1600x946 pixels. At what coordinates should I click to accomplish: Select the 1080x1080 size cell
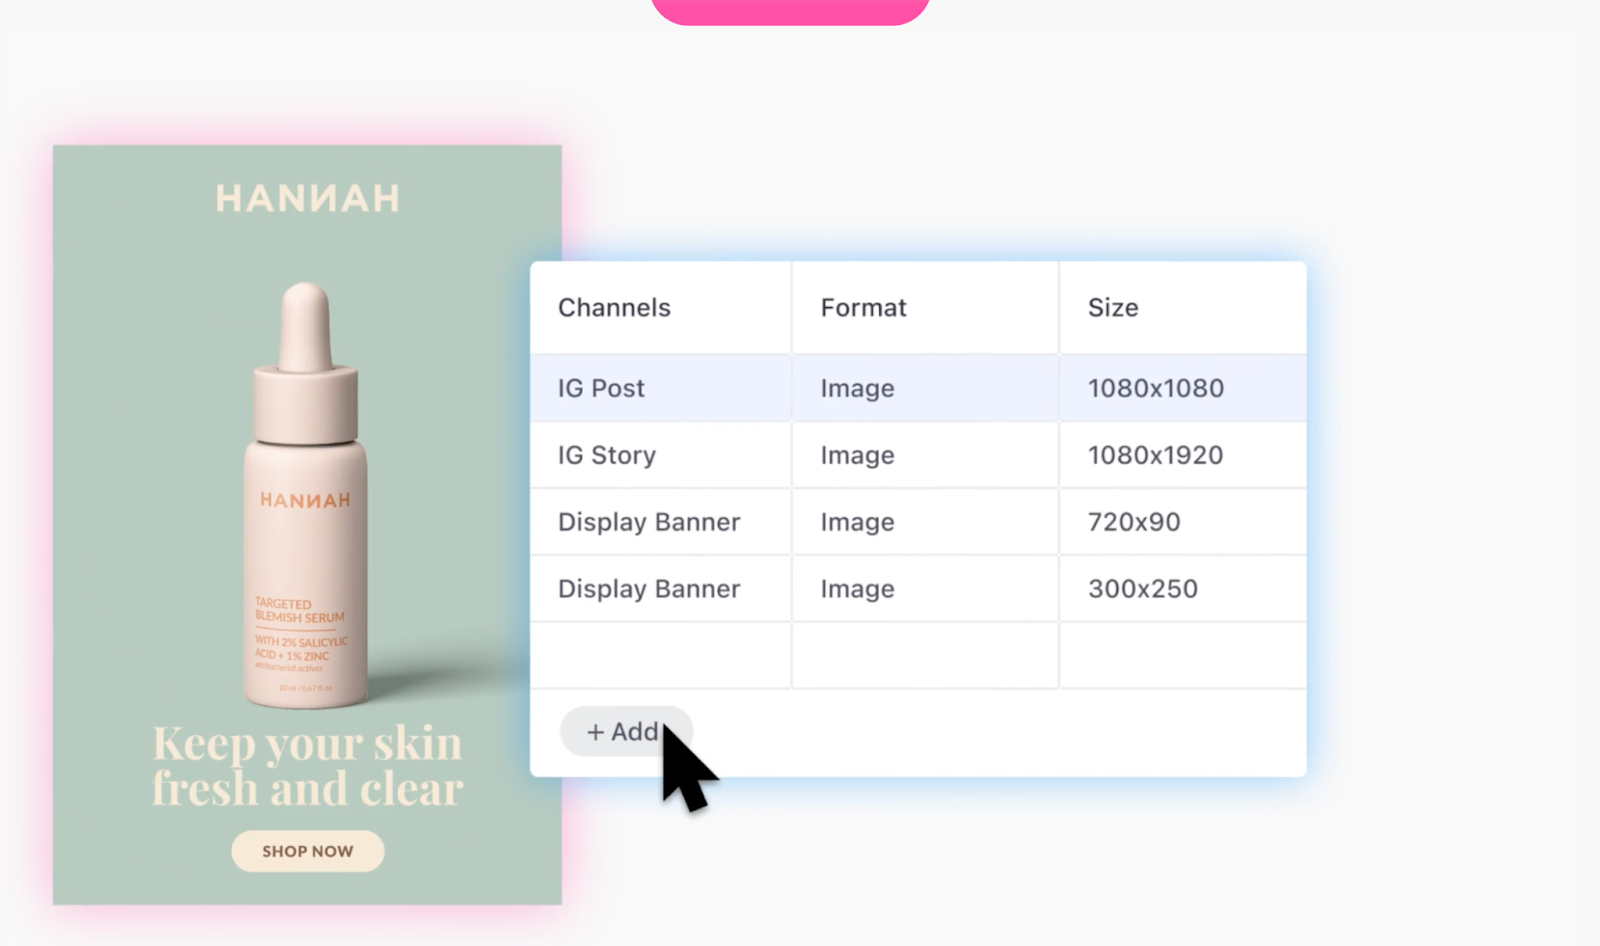1155,388
